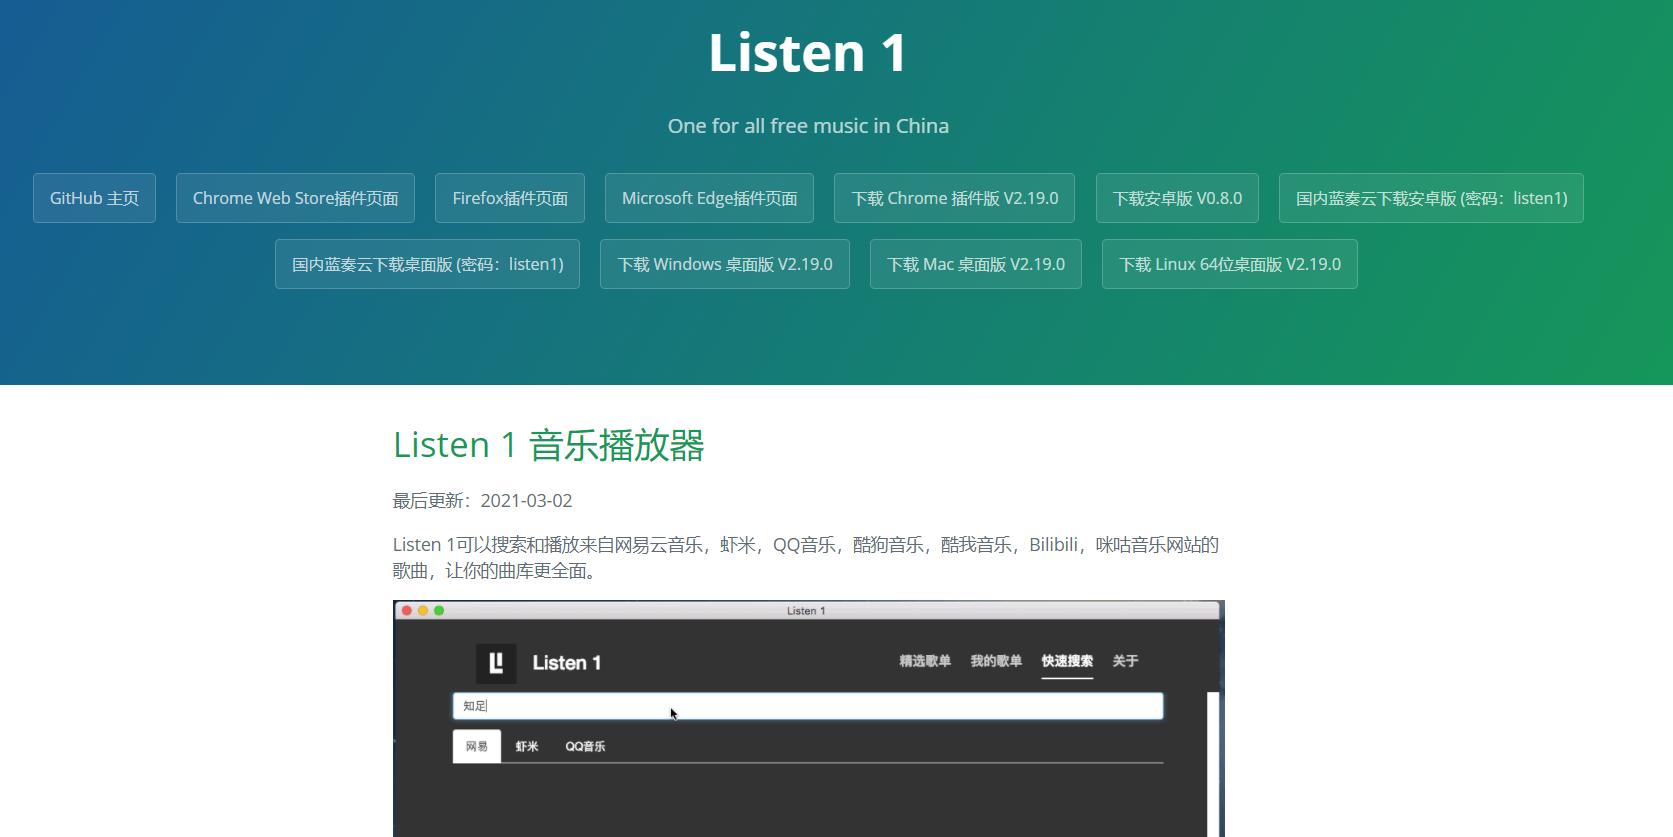
Task: Click the Listen 1 logo icon in screenshot
Action: pyautogui.click(x=496, y=663)
